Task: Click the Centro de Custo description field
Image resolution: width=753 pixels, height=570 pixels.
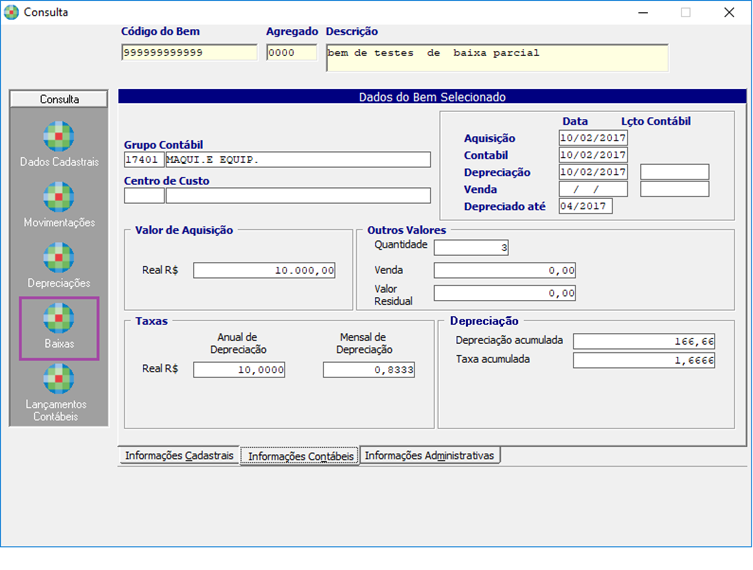Action: [x=298, y=195]
